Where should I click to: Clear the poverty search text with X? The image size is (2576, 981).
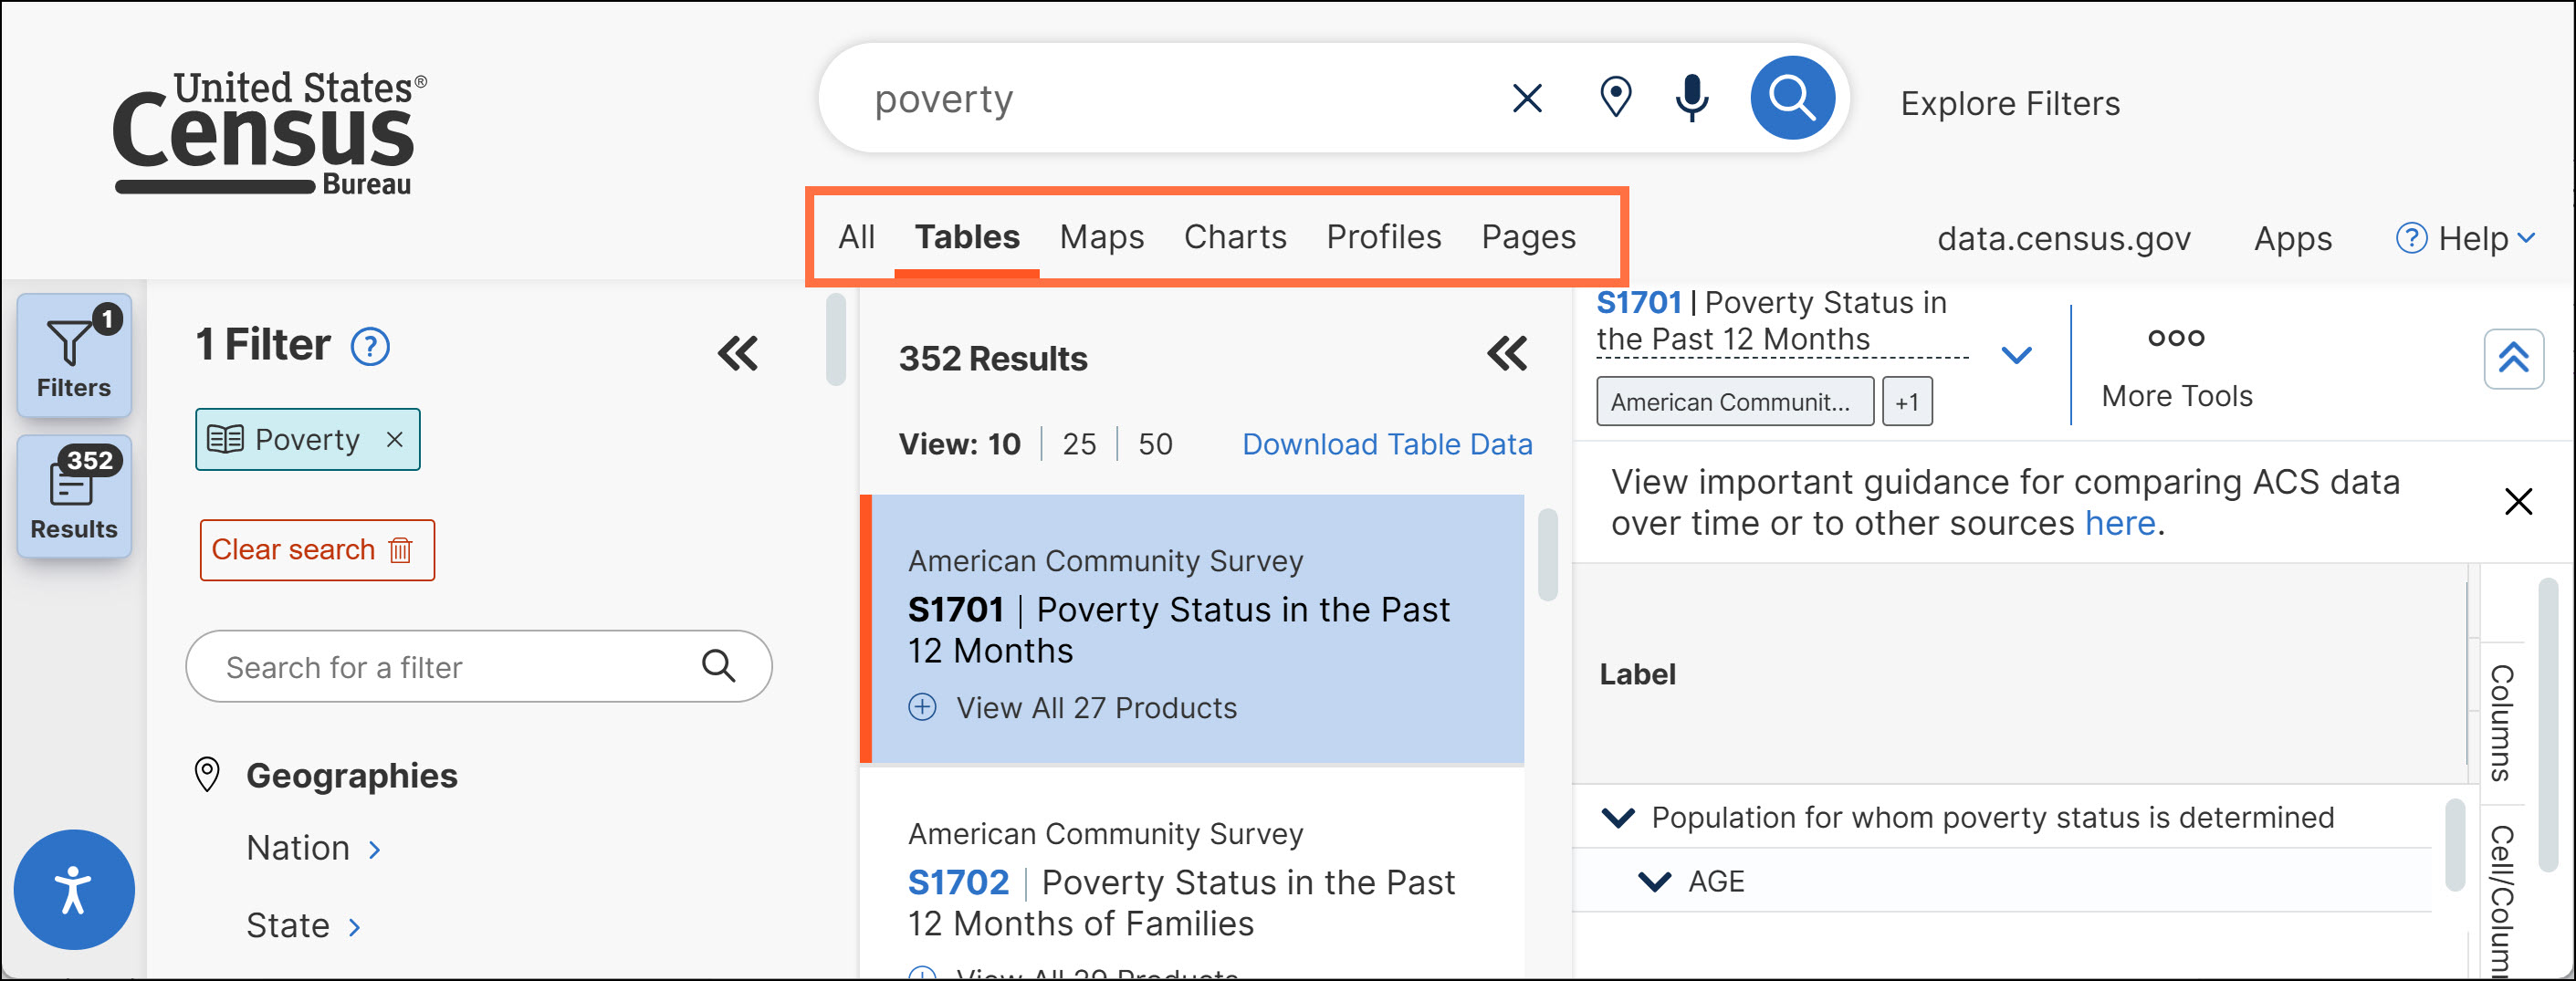[1527, 98]
